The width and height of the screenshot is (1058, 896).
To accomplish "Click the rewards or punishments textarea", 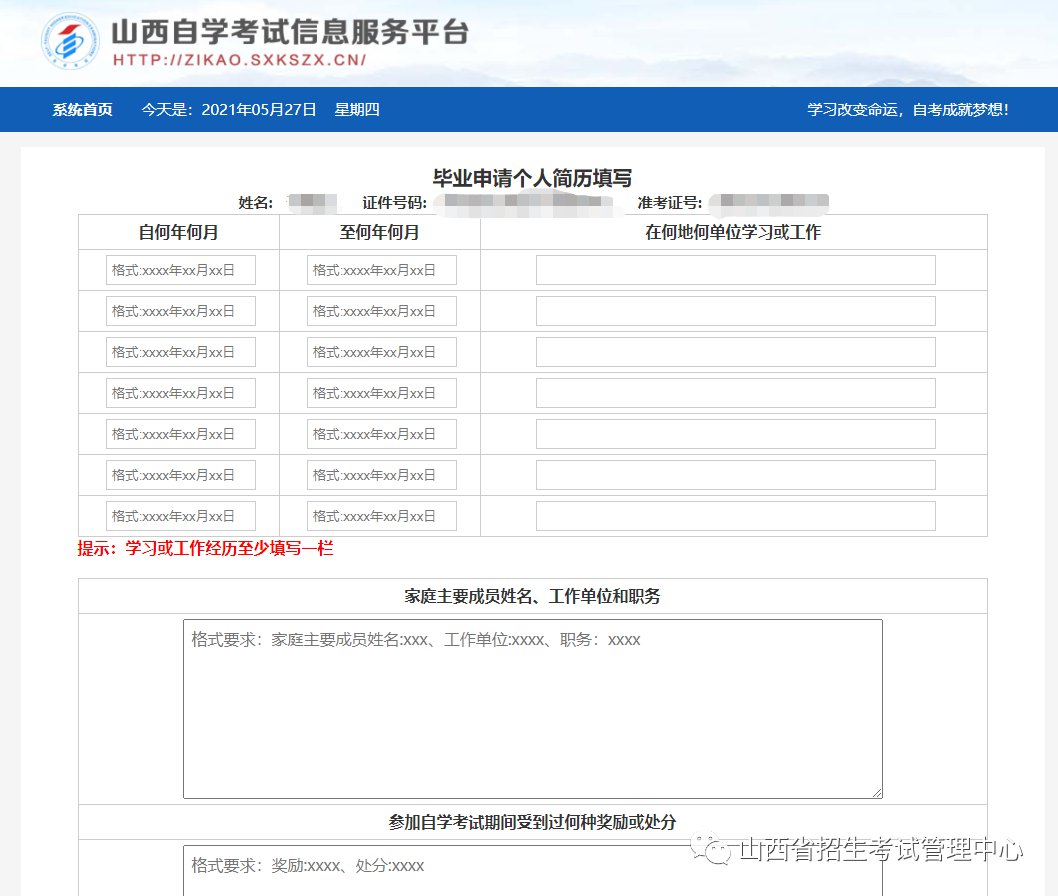I will point(532,872).
